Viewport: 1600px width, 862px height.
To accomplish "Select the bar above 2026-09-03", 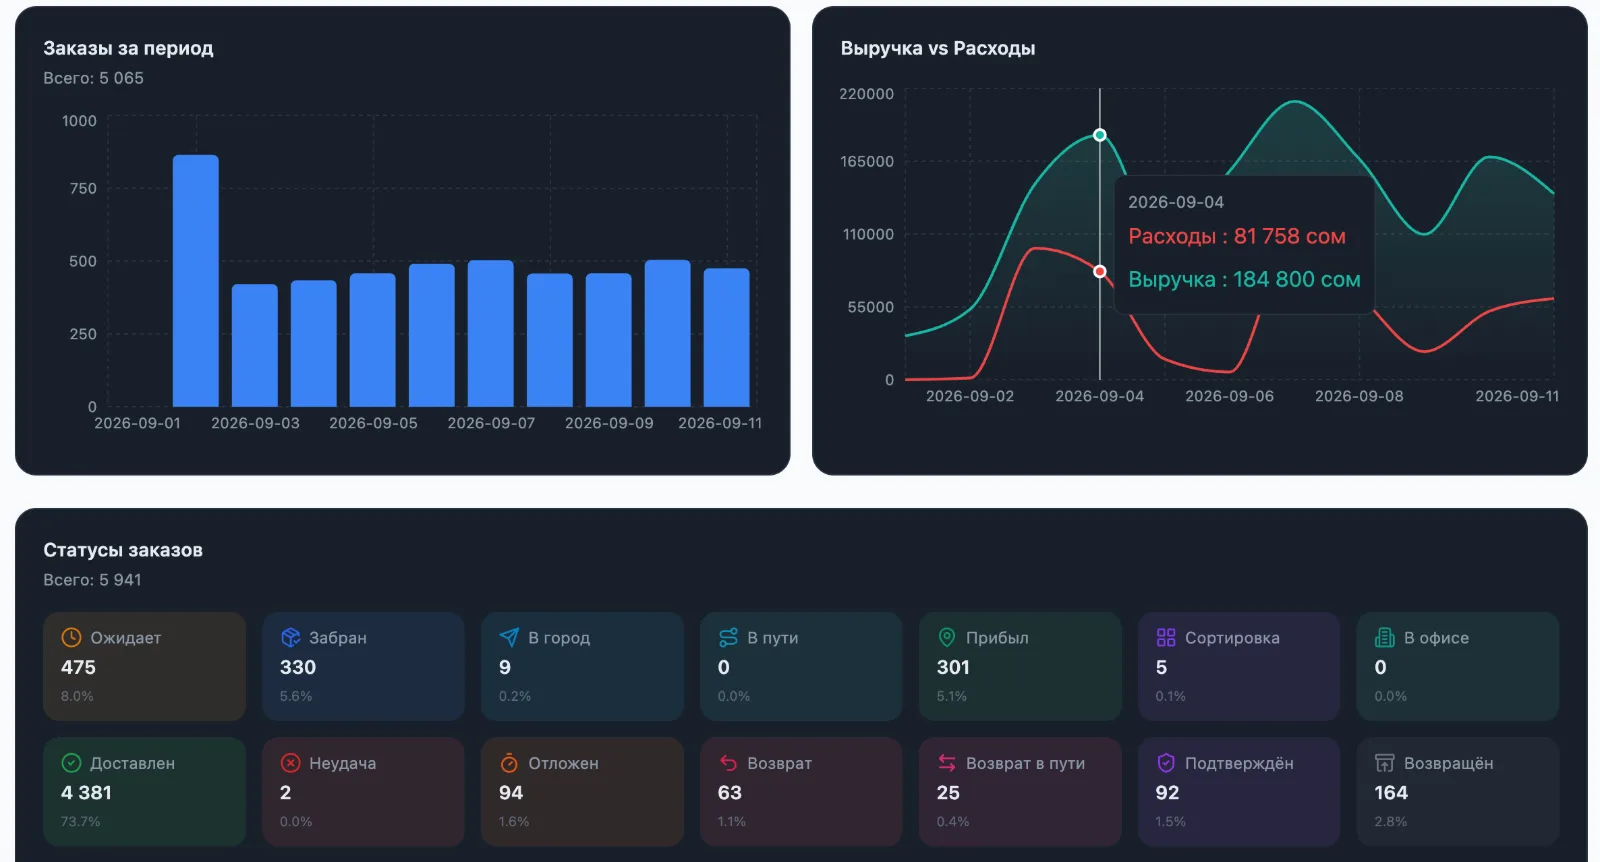I will [x=255, y=346].
